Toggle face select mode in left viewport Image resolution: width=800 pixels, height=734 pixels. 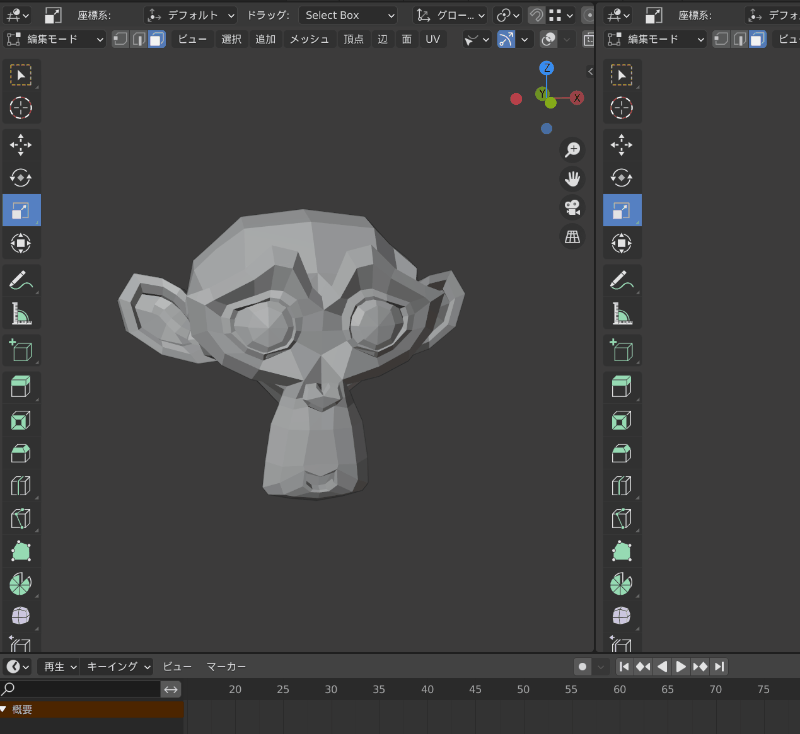coord(157,39)
